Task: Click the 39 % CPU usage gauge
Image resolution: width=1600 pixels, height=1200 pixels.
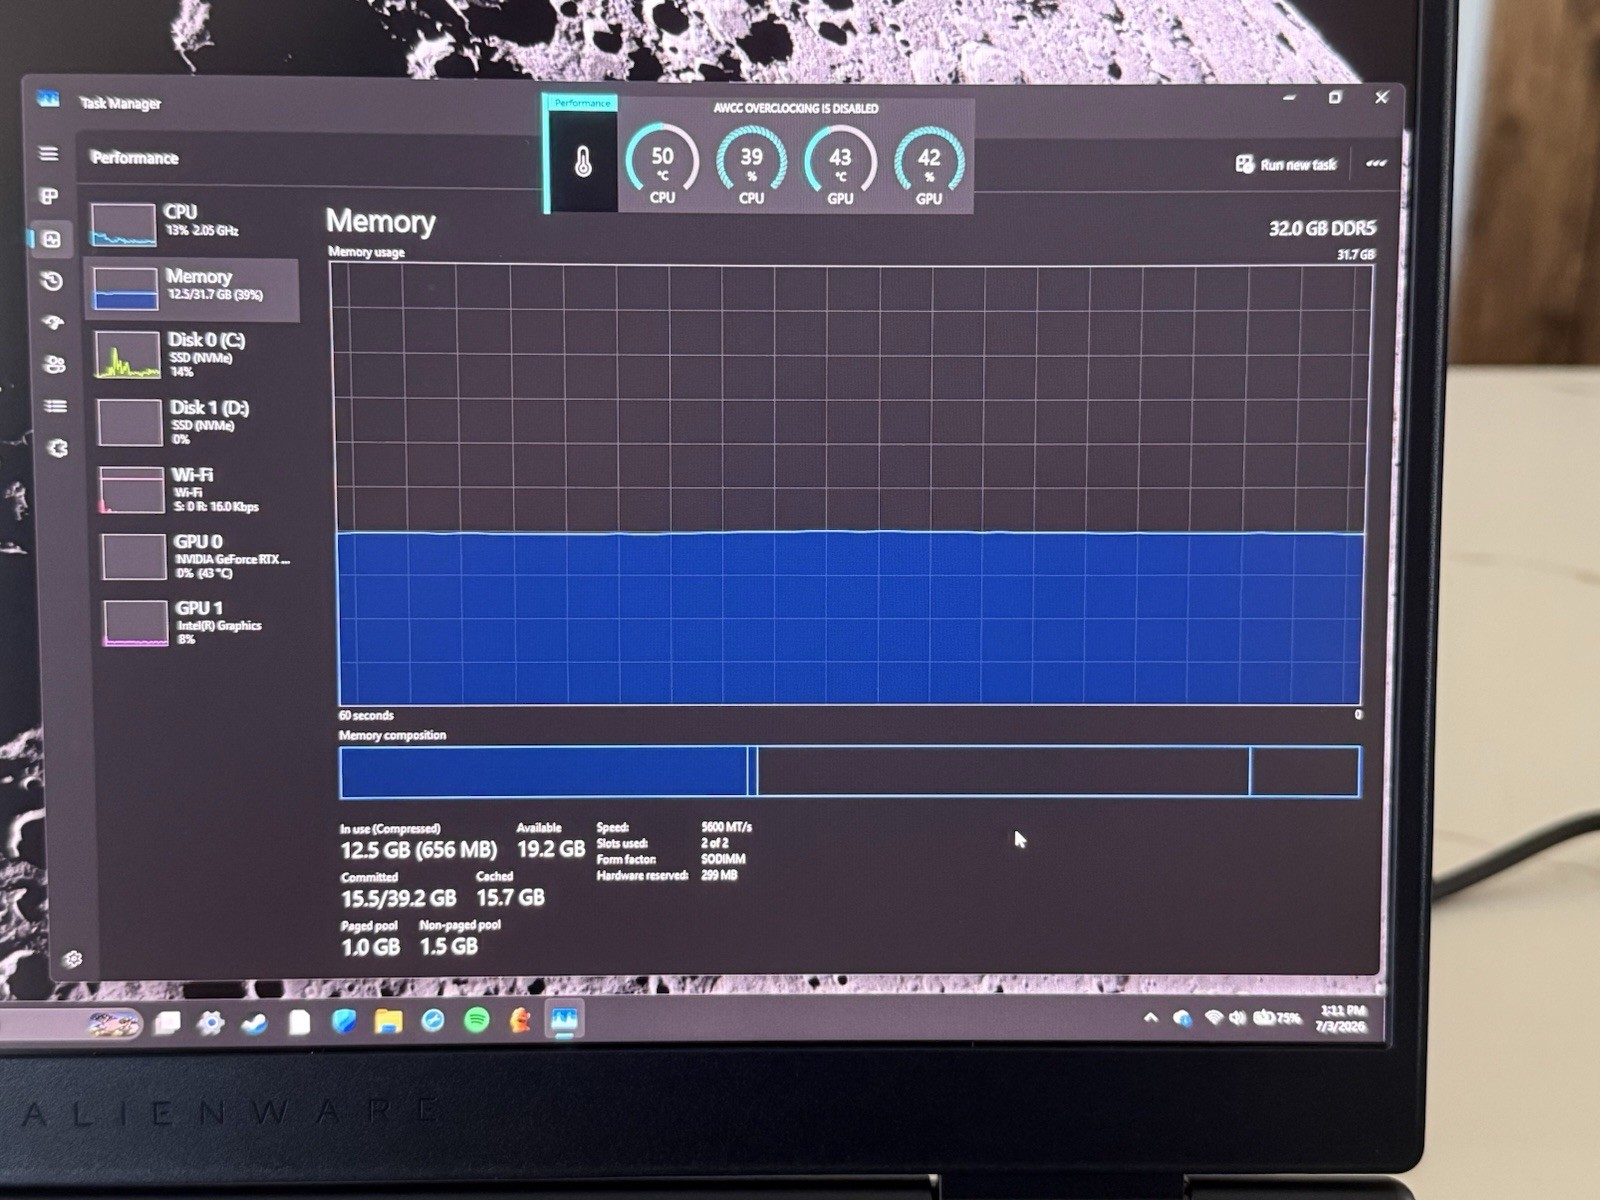Action: (751, 164)
